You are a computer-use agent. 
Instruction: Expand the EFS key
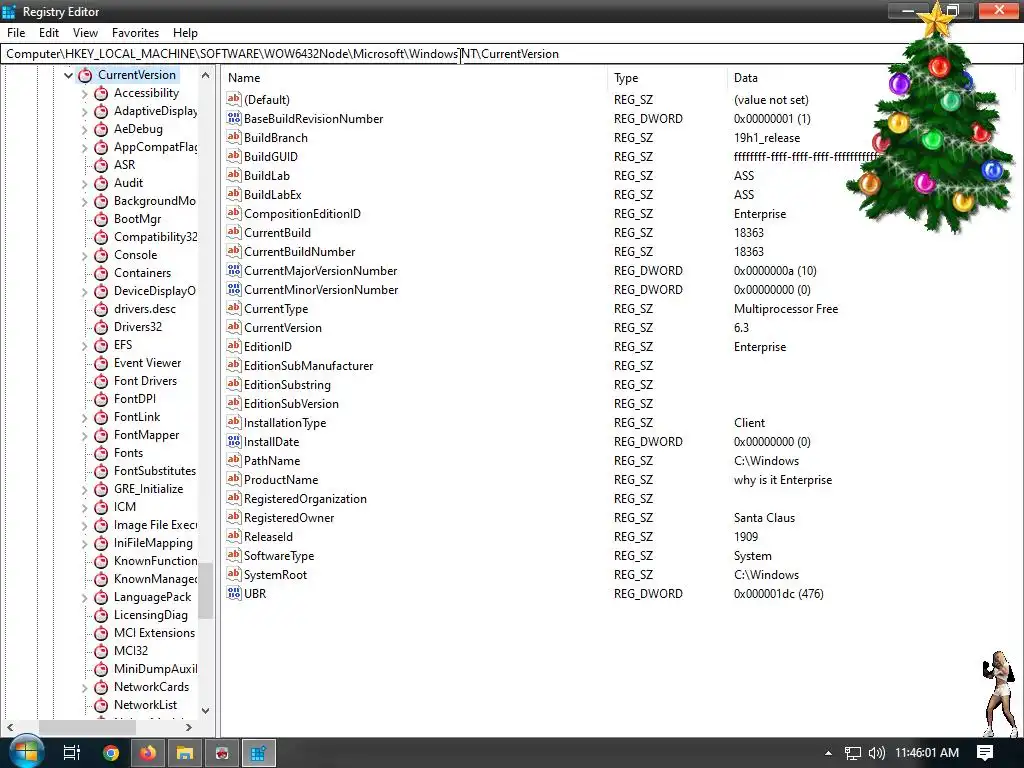(x=84, y=345)
